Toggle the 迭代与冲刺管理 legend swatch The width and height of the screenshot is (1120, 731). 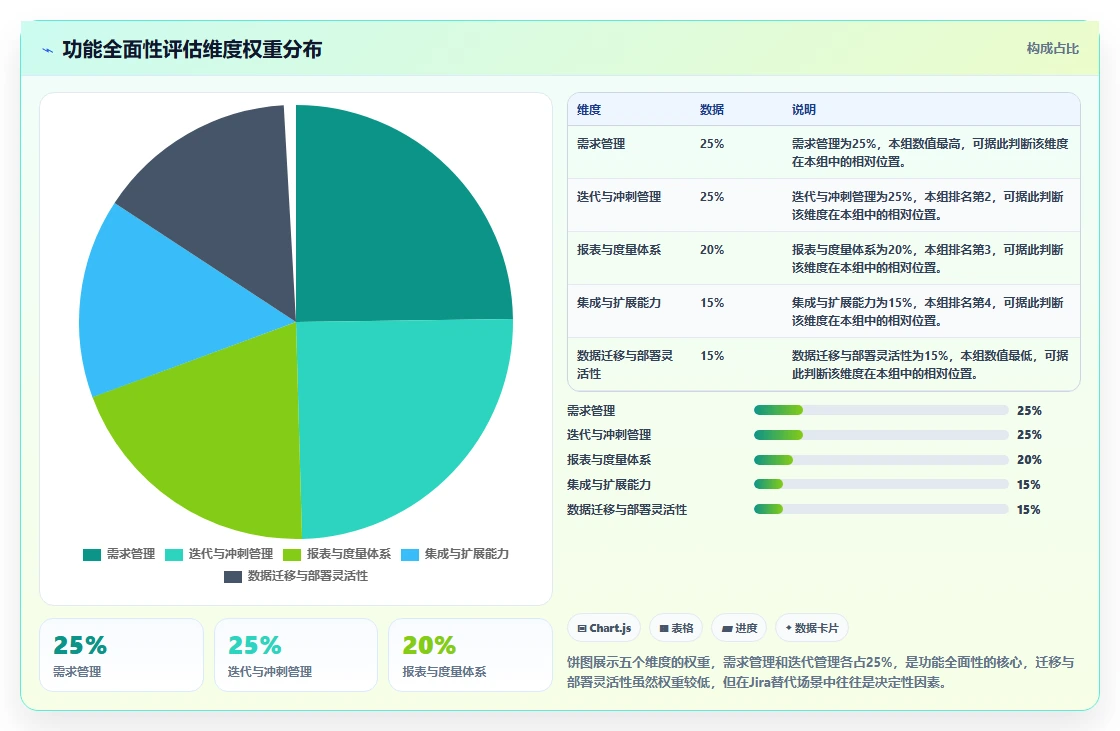pos(174,555)
